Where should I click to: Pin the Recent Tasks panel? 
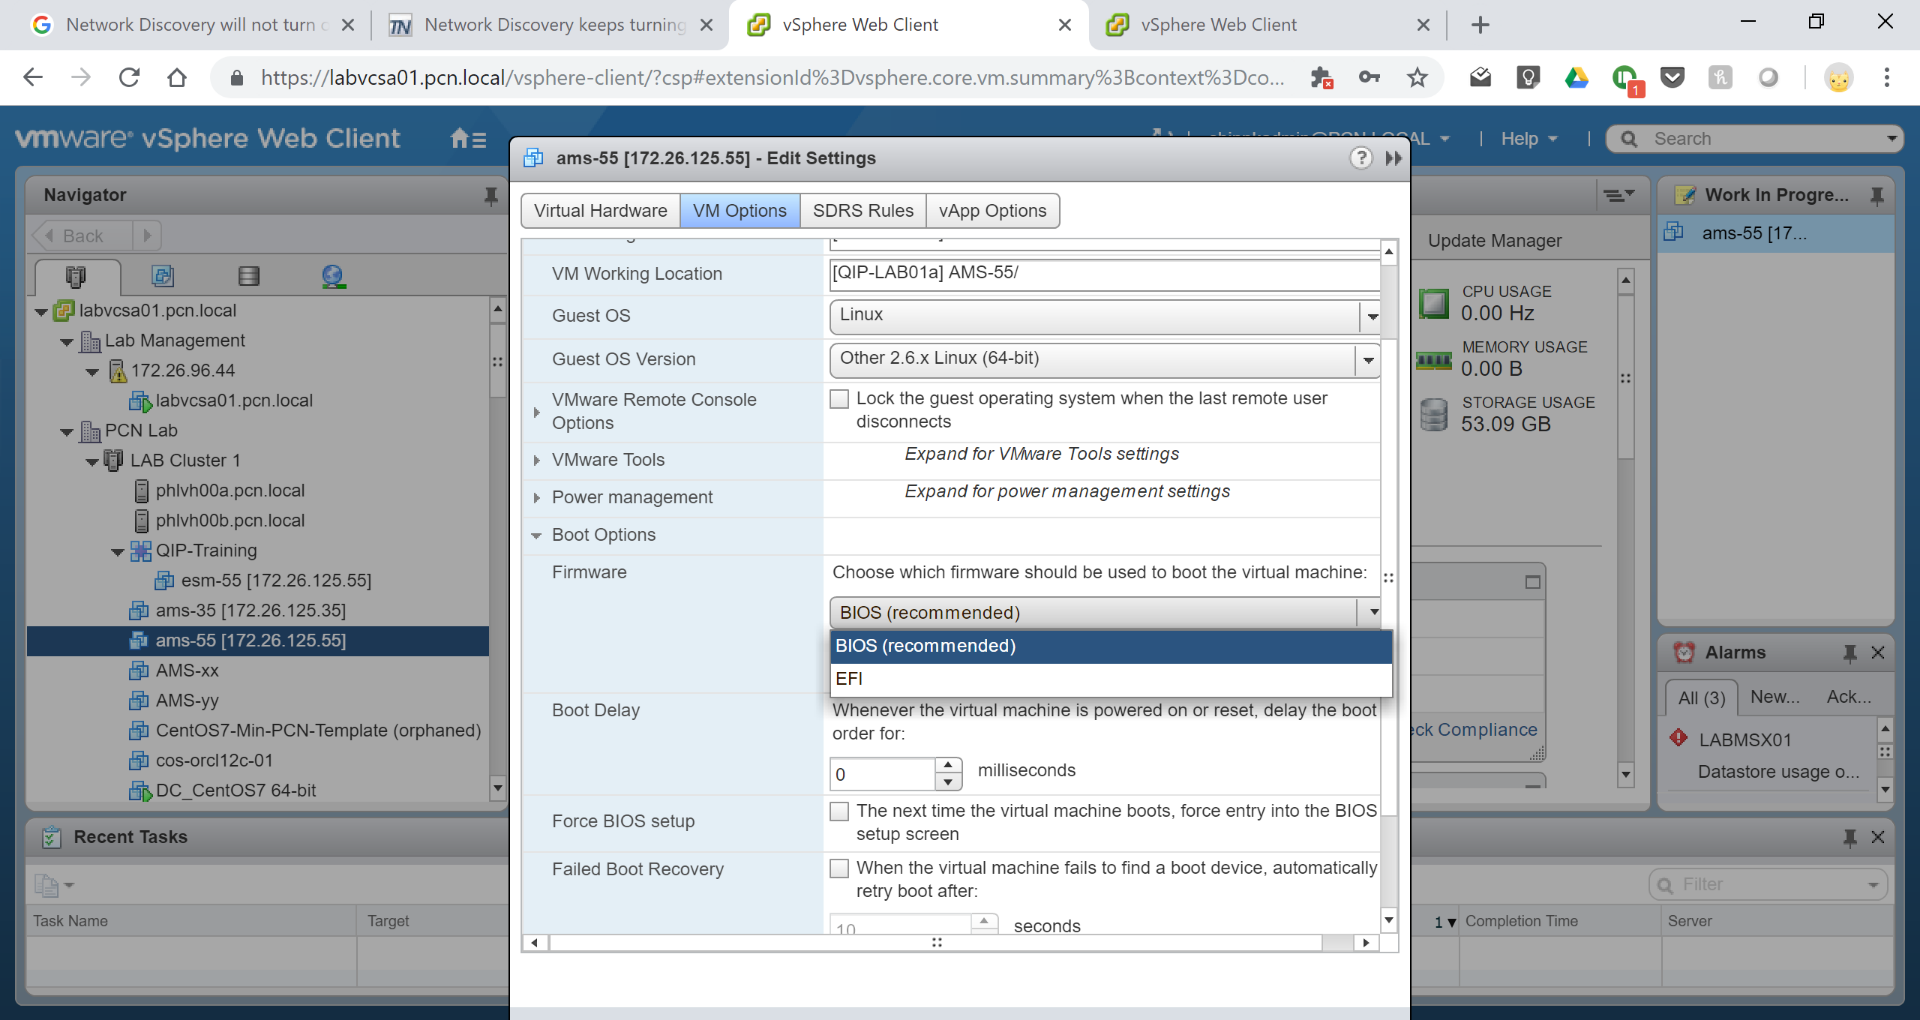[1850, 837]
